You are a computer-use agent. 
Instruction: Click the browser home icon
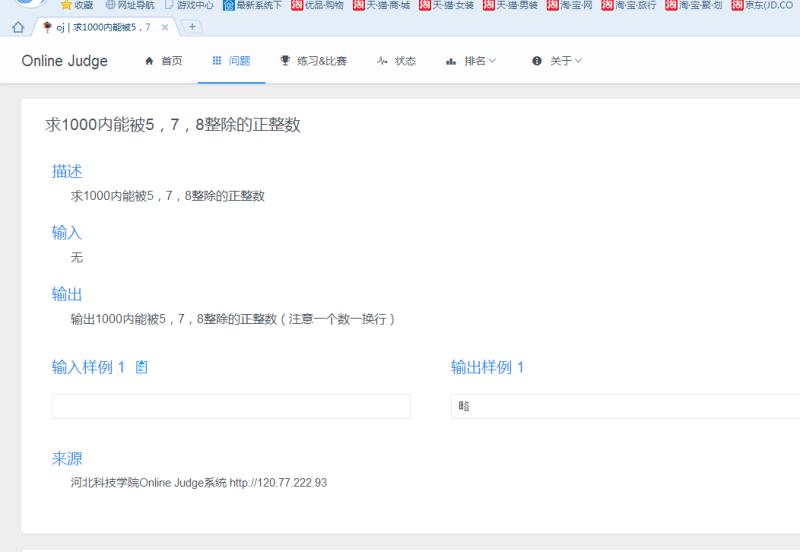(x=18, y=27)
